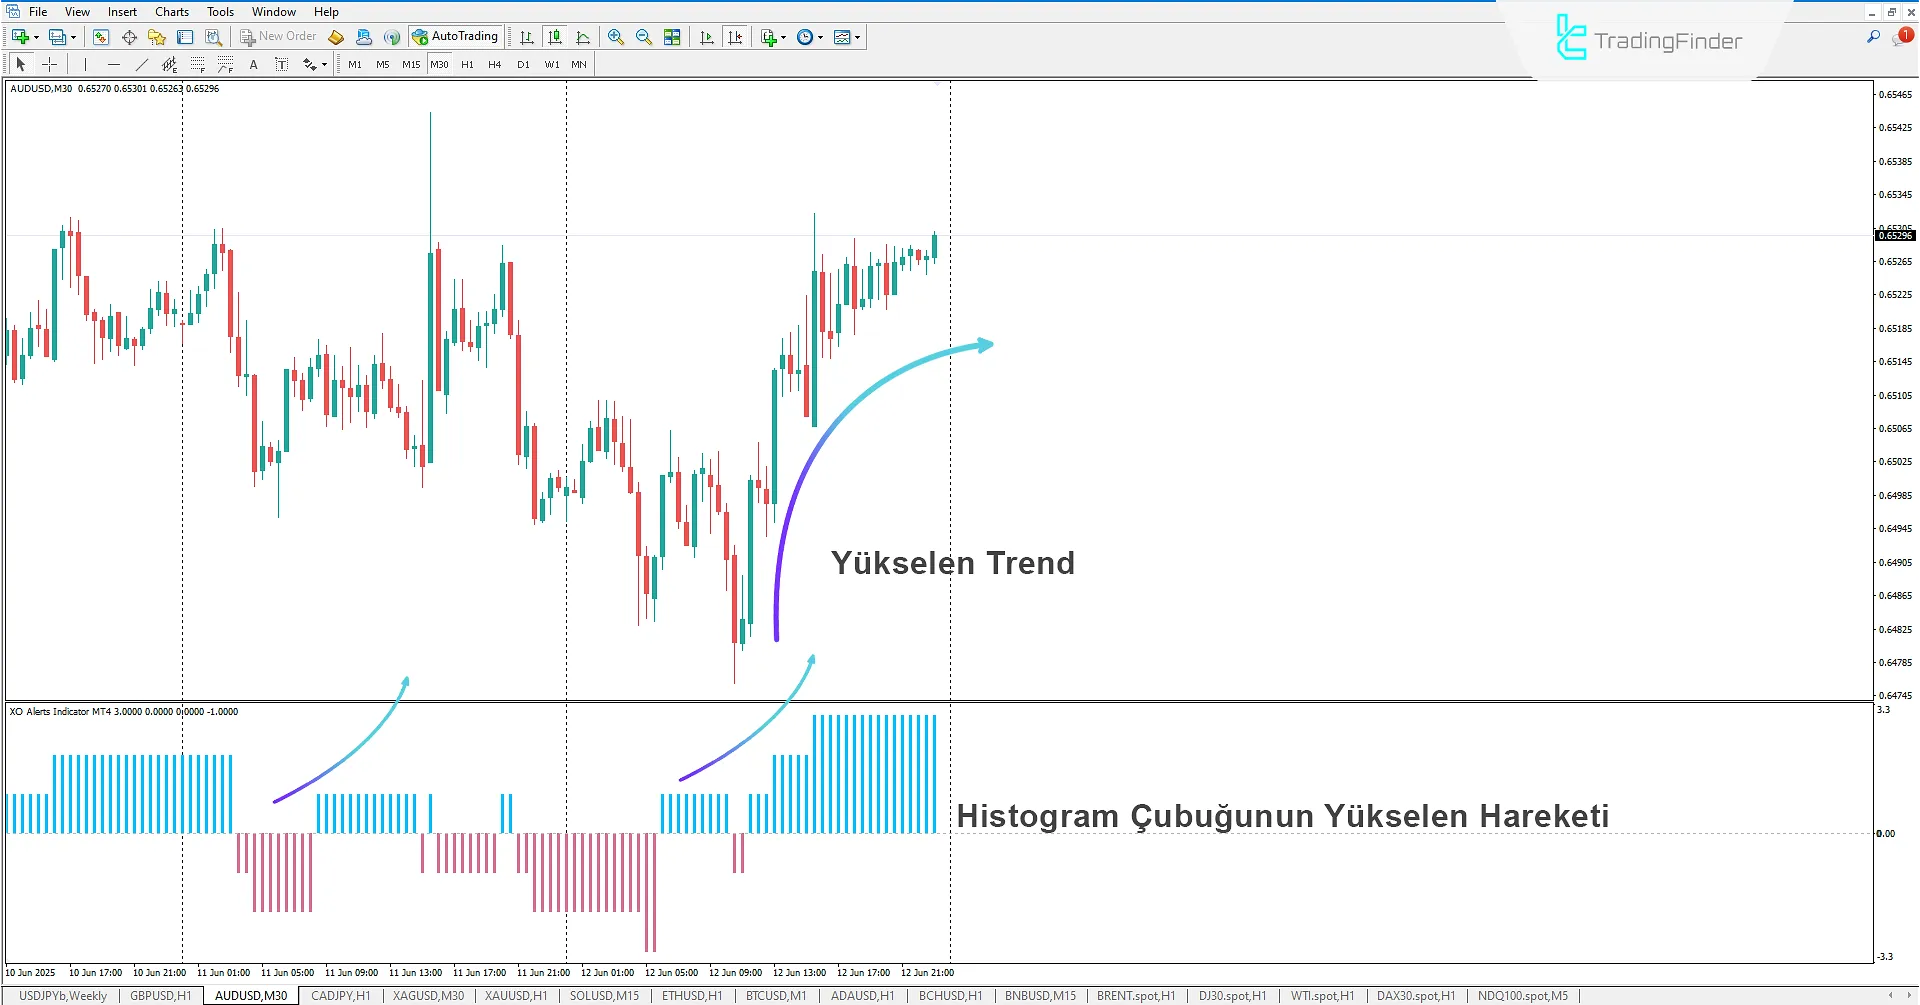Screen dimensions: 1920x1005
Task: Disable AutoTrading
Action: (x=456, y=36)
